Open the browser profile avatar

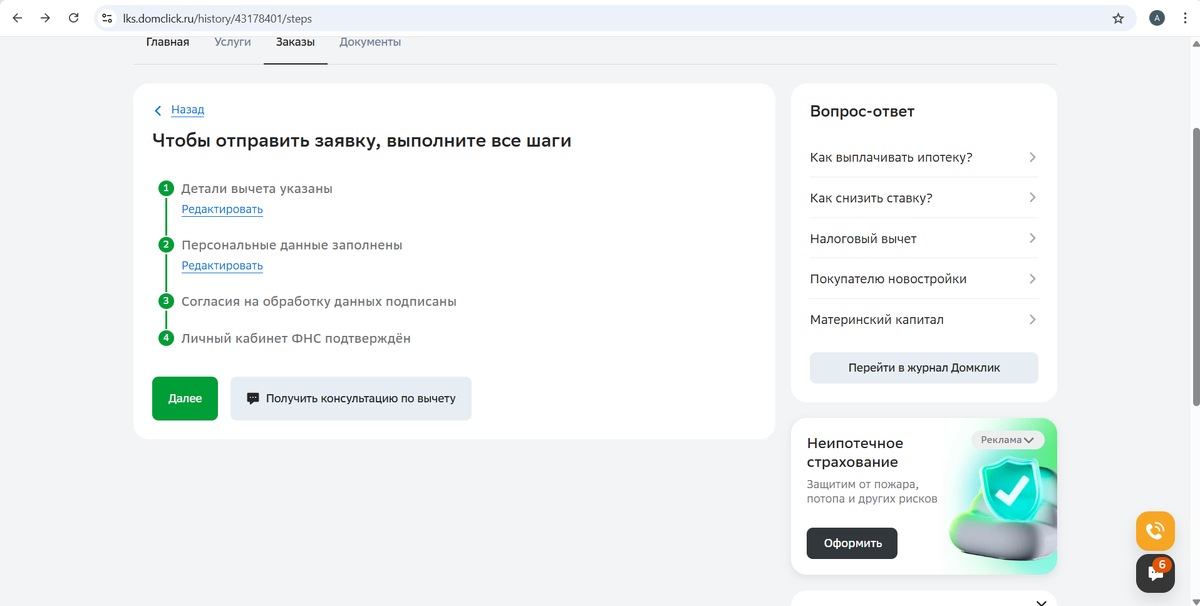pos(1157,18)
